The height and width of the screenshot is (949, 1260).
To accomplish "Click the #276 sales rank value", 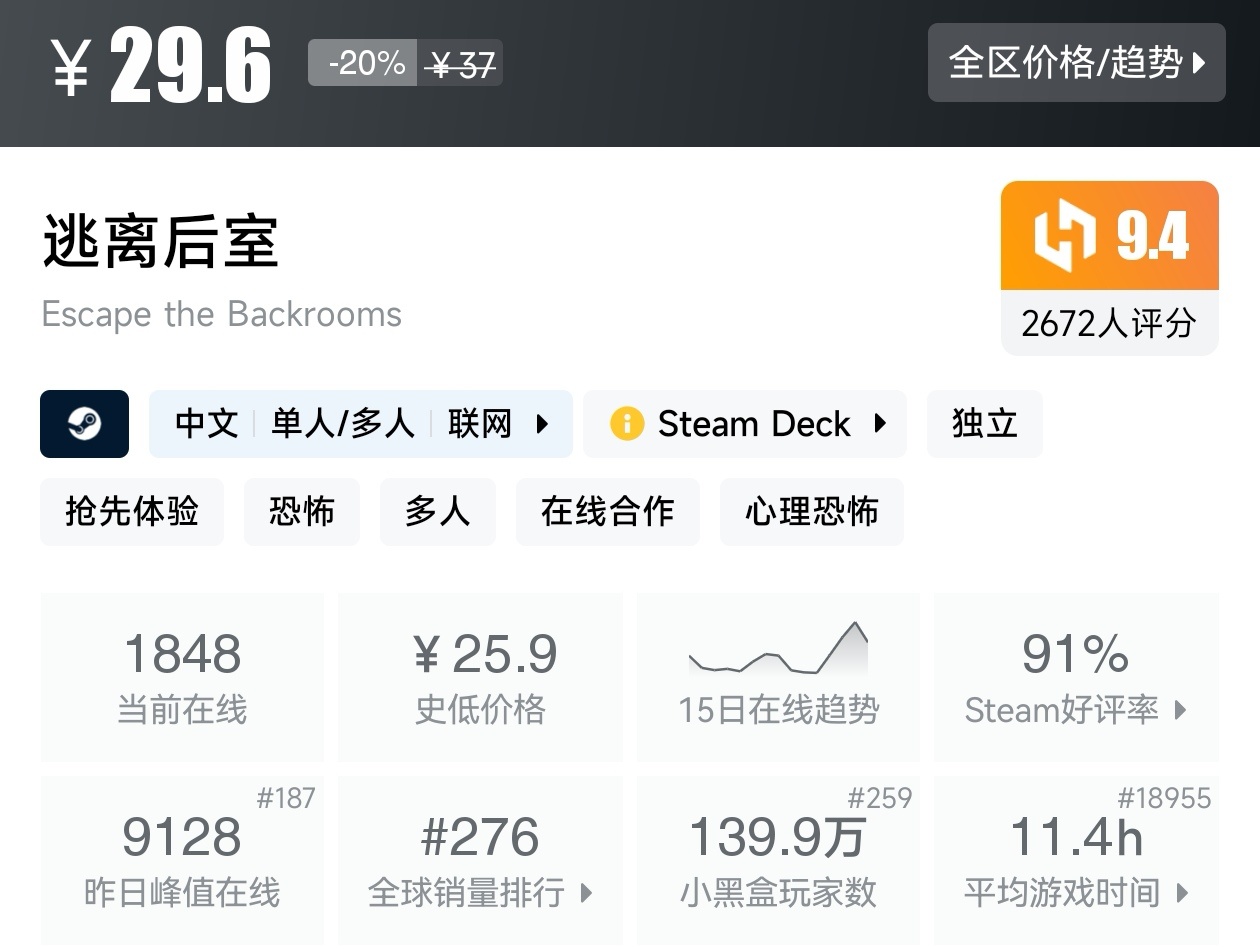I will pos(480,837).
